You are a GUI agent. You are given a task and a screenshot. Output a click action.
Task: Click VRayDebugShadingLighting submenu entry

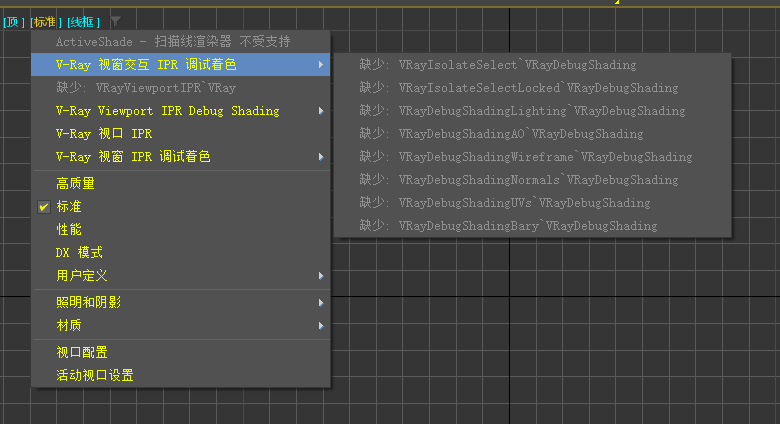pos(532,111)
